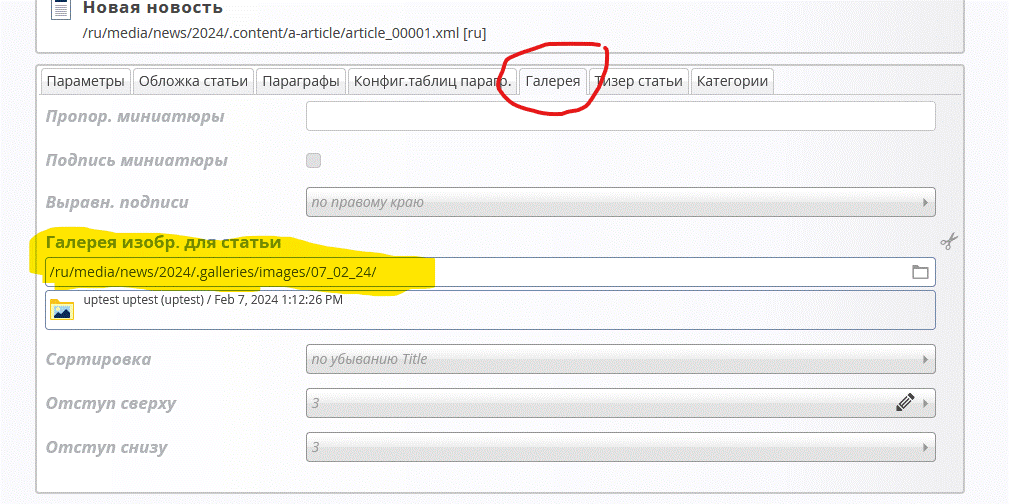
Task: Switch to the Тизер статьи tab
Action: pyautogui.click(x=639, y=81)
